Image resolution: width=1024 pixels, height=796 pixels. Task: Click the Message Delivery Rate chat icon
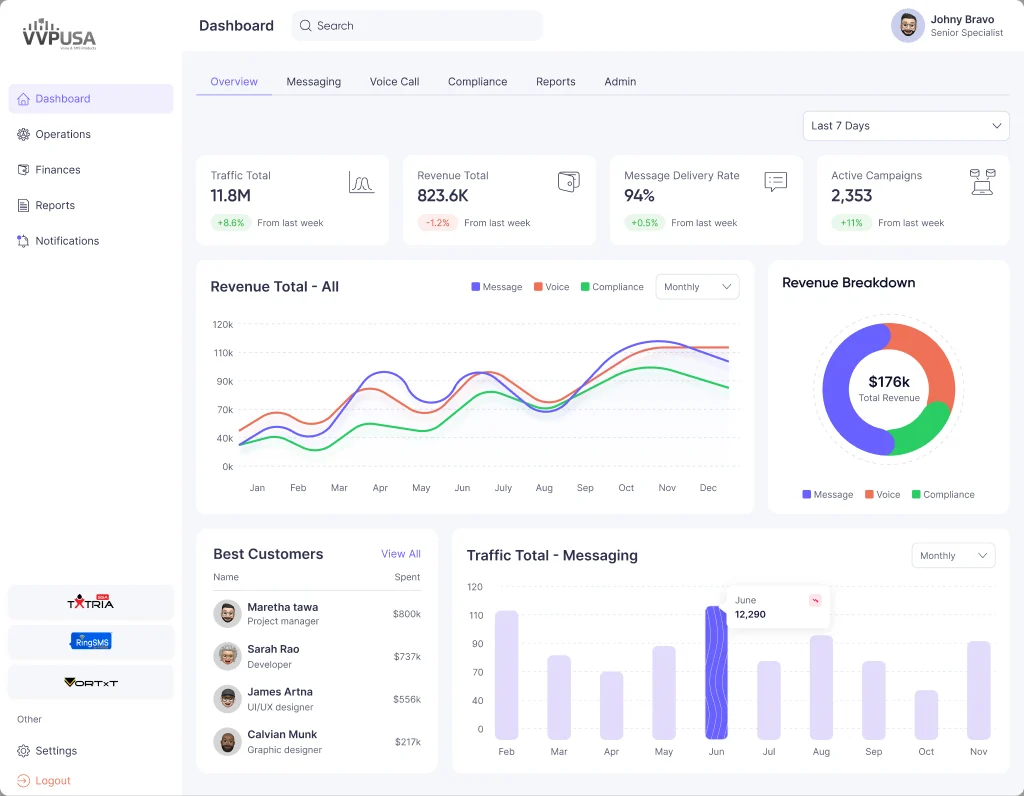(776, 182)
